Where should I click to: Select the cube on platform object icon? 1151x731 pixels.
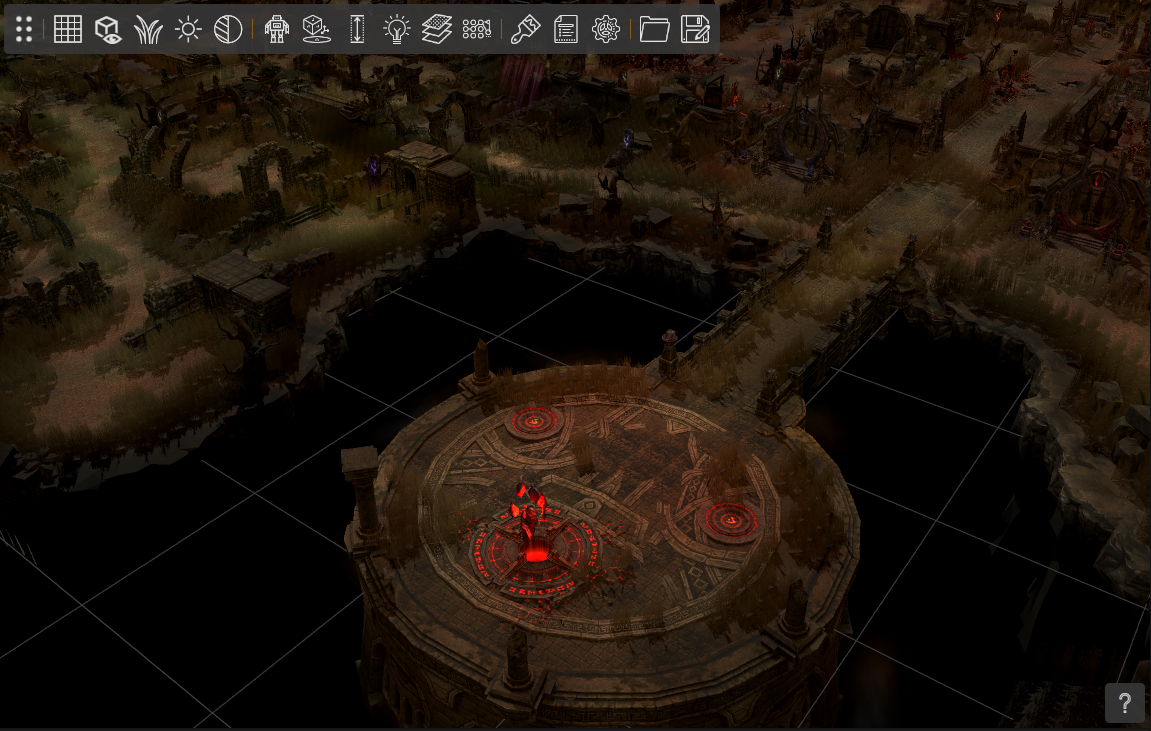(316, 29)
